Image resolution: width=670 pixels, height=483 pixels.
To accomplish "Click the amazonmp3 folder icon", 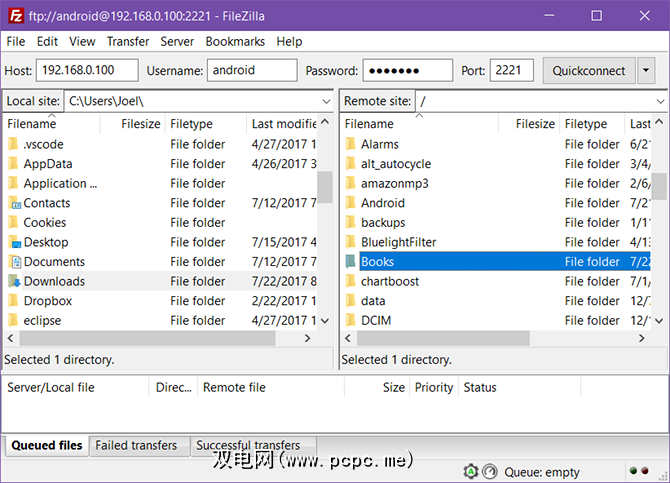I will click(x=351, y=183).
